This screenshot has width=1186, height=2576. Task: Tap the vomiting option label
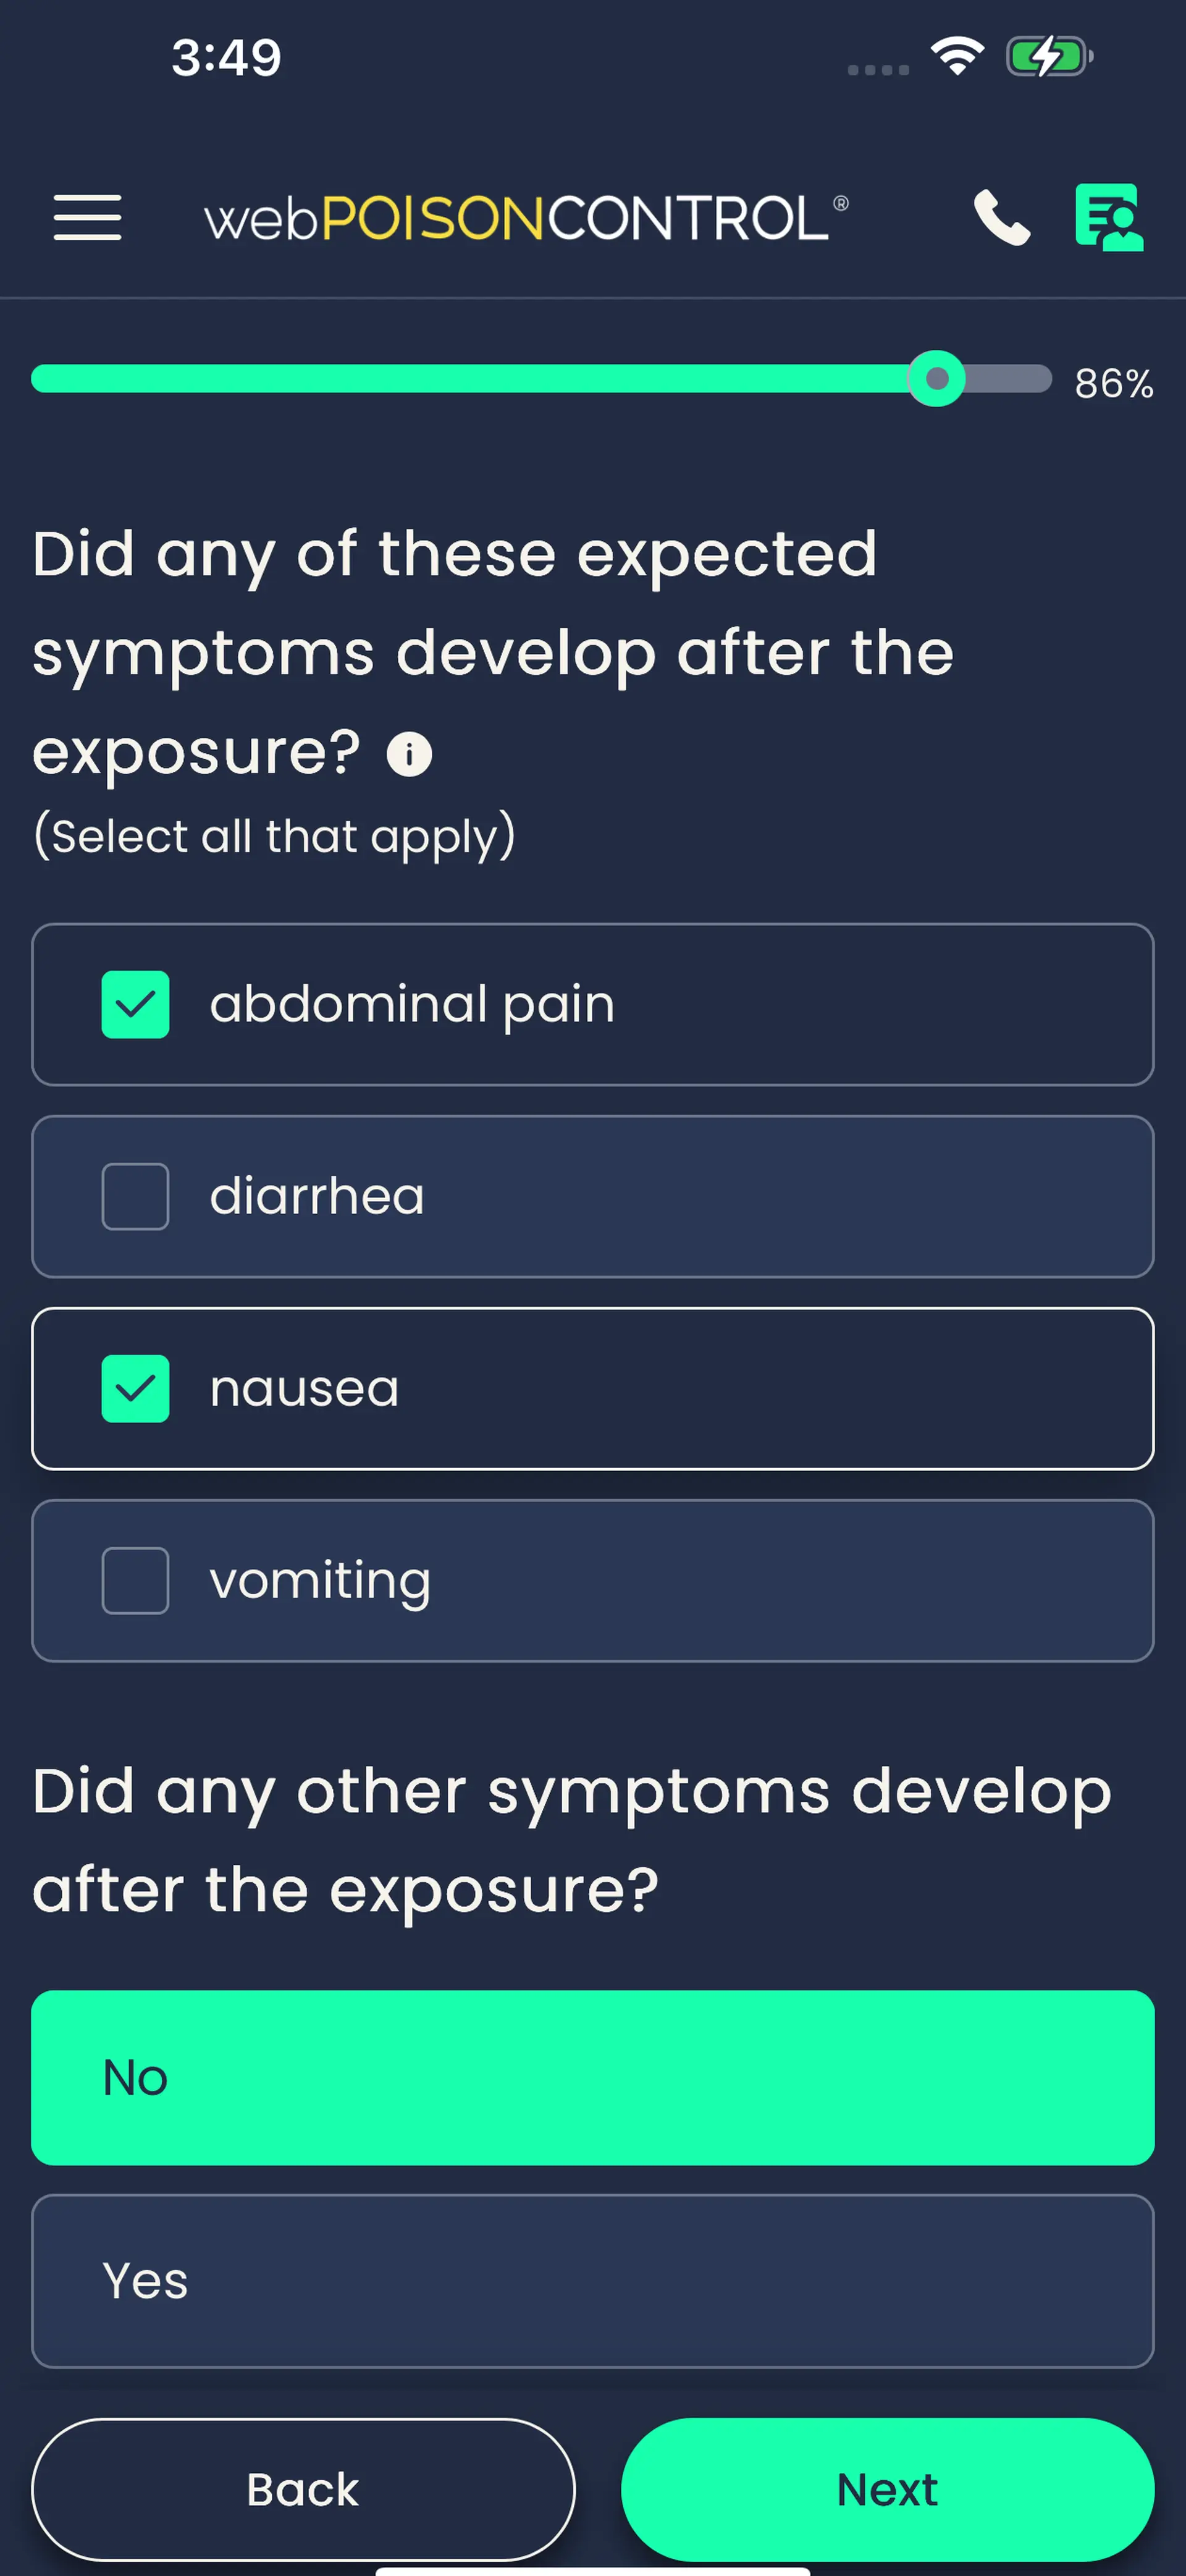320,1580
